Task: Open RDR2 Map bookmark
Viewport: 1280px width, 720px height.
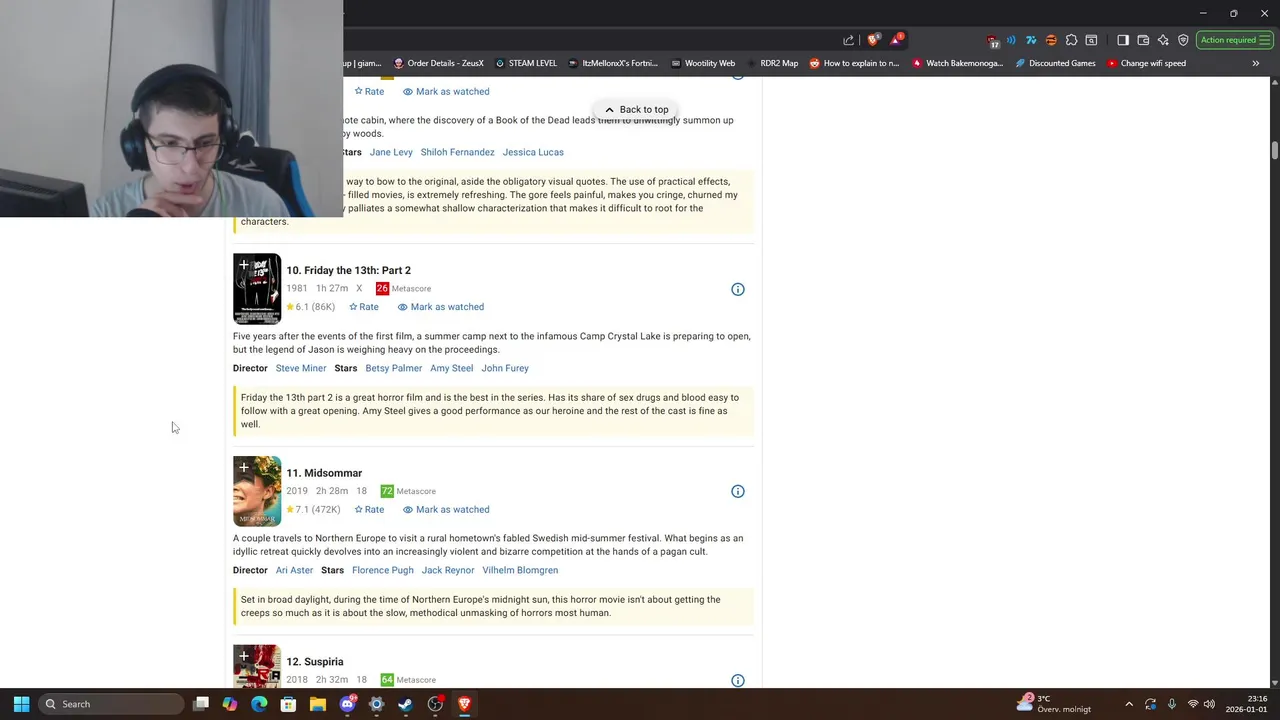Action: [773, 63]
